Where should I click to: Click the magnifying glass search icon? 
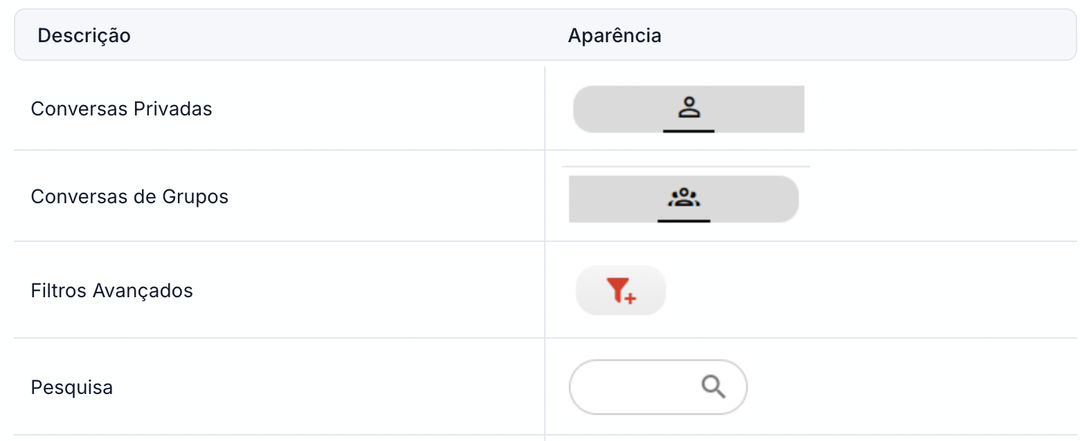click(714, 387)
